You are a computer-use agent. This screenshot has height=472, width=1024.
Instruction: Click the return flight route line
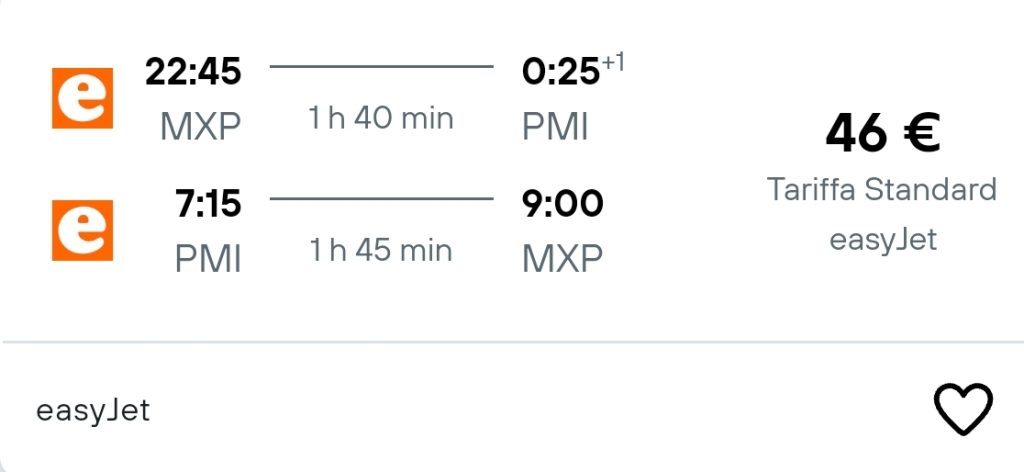point(381,198)
